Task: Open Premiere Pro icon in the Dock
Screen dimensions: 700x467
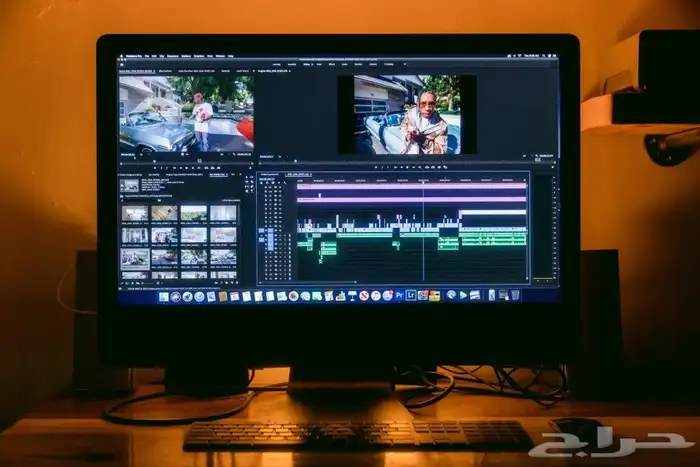Action: pos(399,296)
